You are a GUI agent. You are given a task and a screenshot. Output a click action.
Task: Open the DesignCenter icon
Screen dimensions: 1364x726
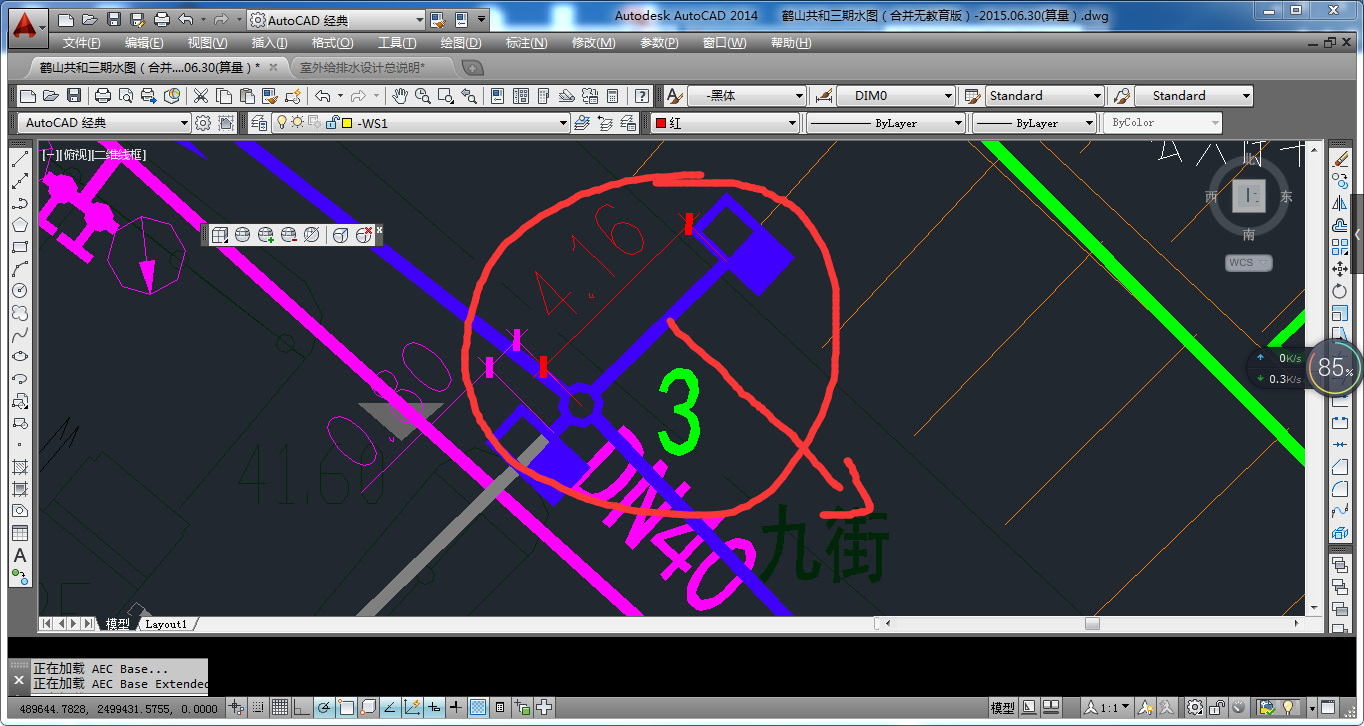[520, 96]
